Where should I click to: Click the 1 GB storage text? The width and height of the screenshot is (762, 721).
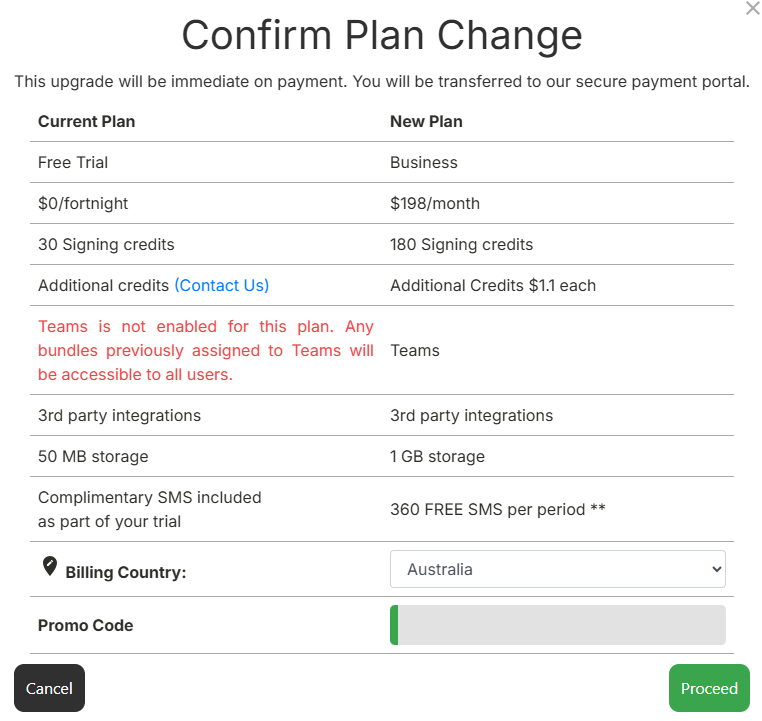click(x=437, y=456)
